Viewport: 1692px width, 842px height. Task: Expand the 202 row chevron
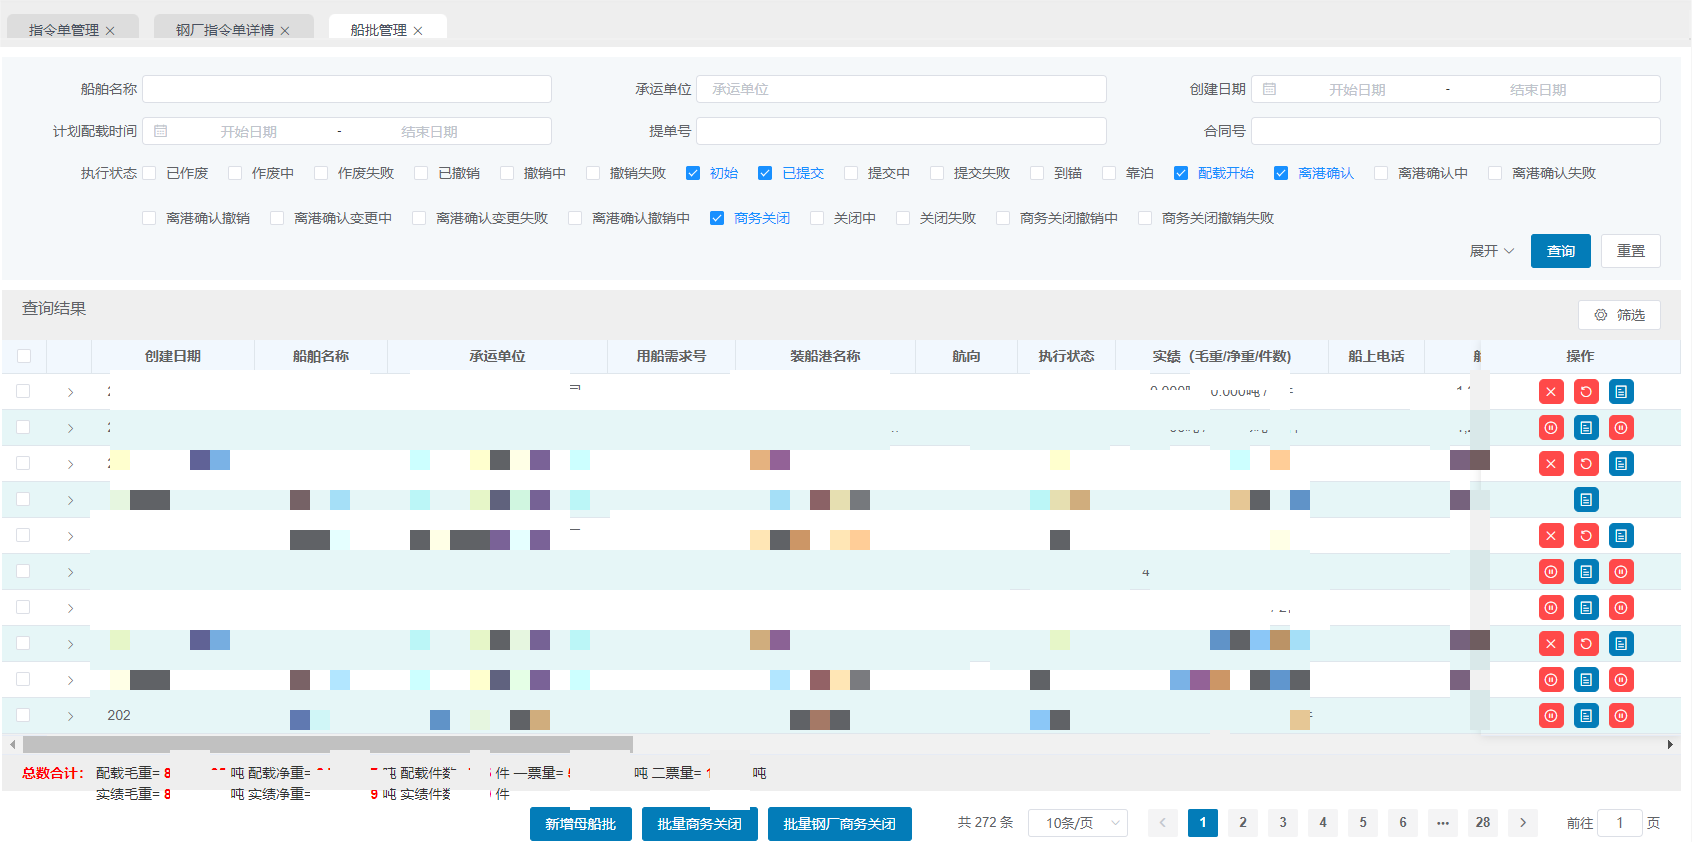coord(70,716)
